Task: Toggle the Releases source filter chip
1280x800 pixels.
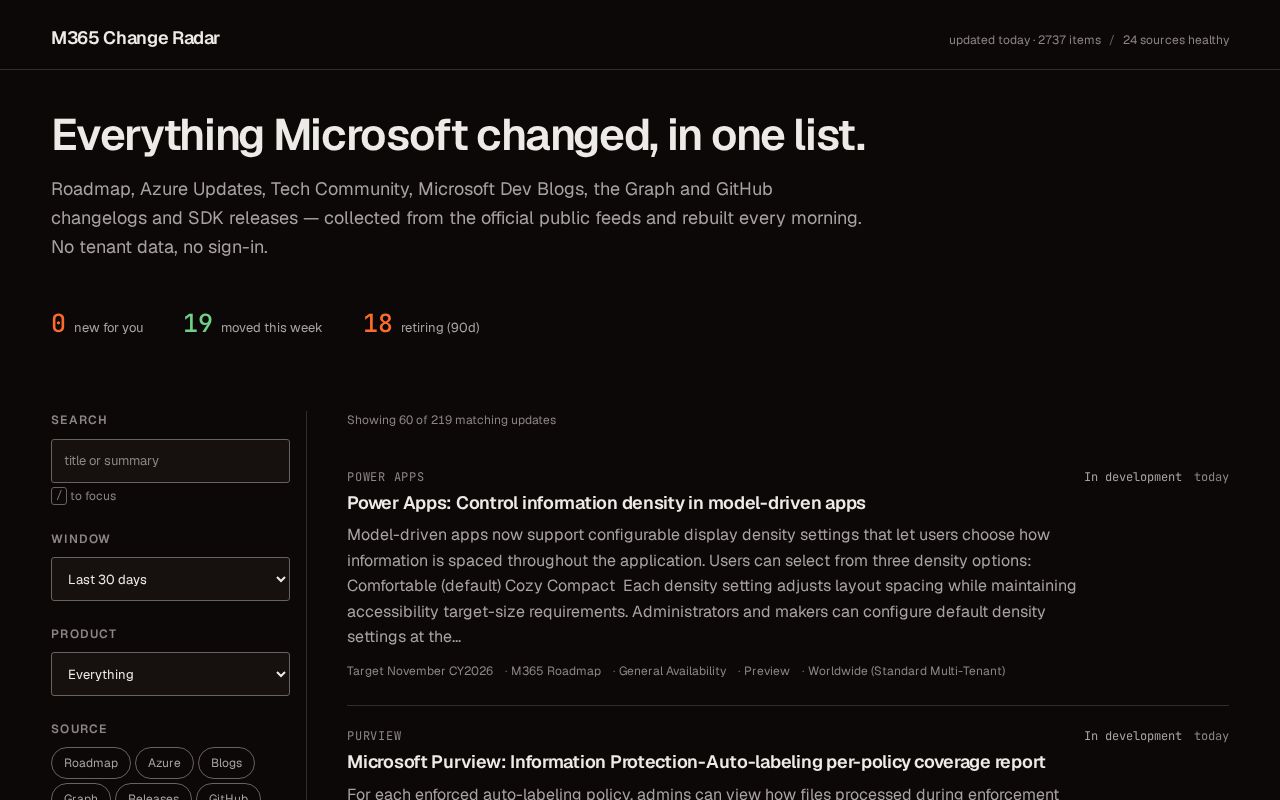Action: [x=153, y=792]
